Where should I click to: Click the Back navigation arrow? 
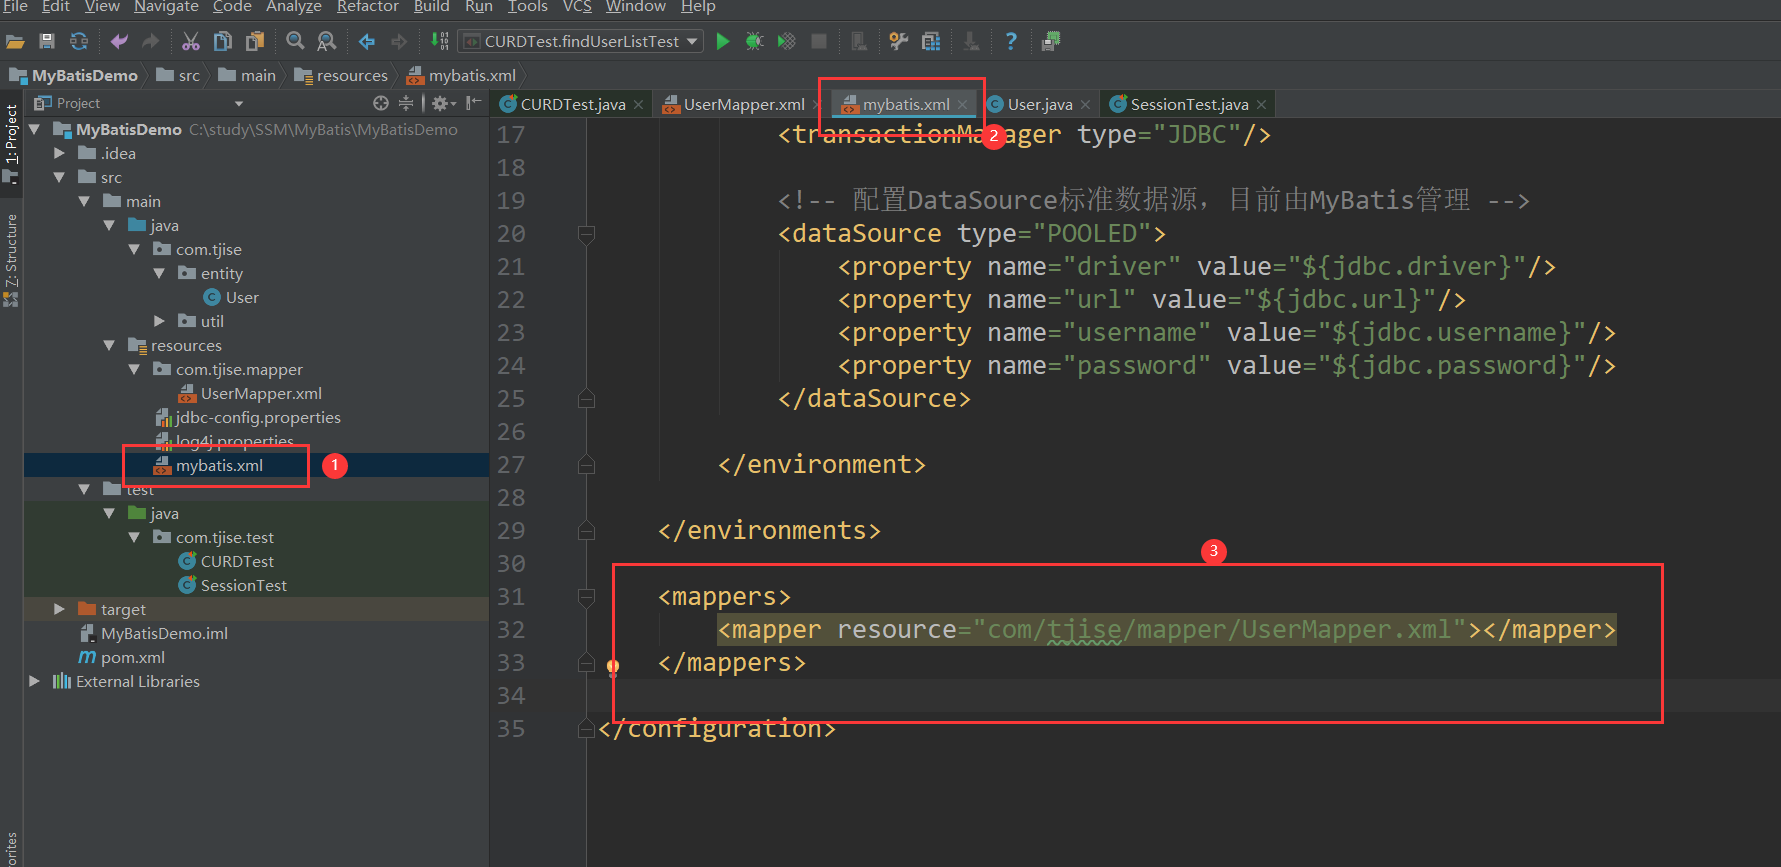pos(367,41)
